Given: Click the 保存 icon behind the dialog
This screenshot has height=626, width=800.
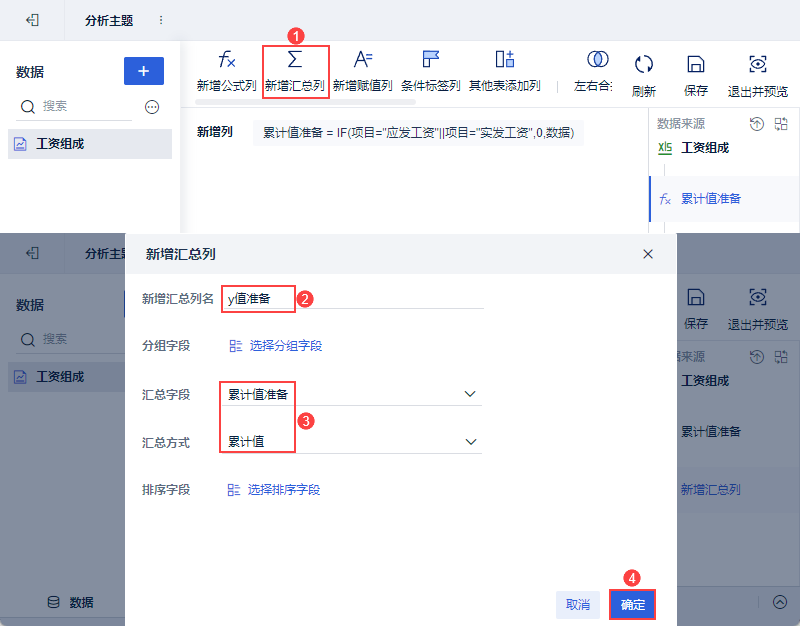Looking at the screenshot, I should (x=696, y=297).
